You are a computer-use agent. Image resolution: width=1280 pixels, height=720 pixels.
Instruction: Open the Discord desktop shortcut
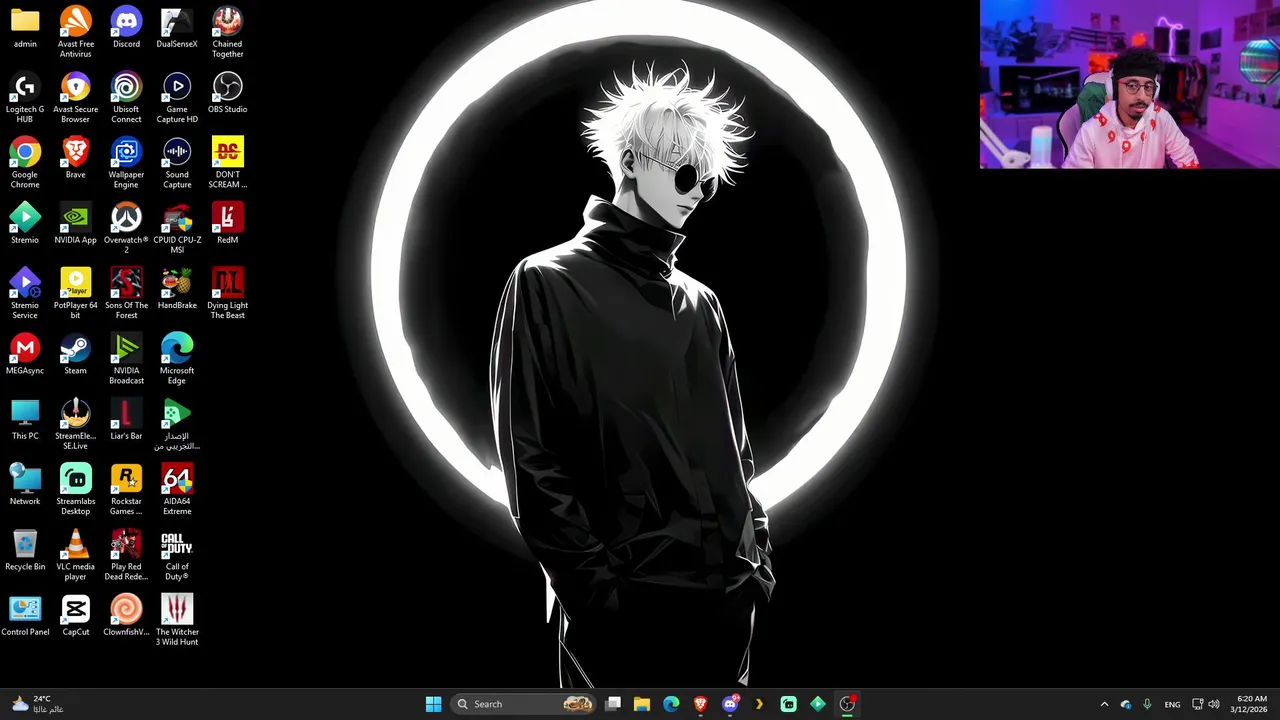126,28
